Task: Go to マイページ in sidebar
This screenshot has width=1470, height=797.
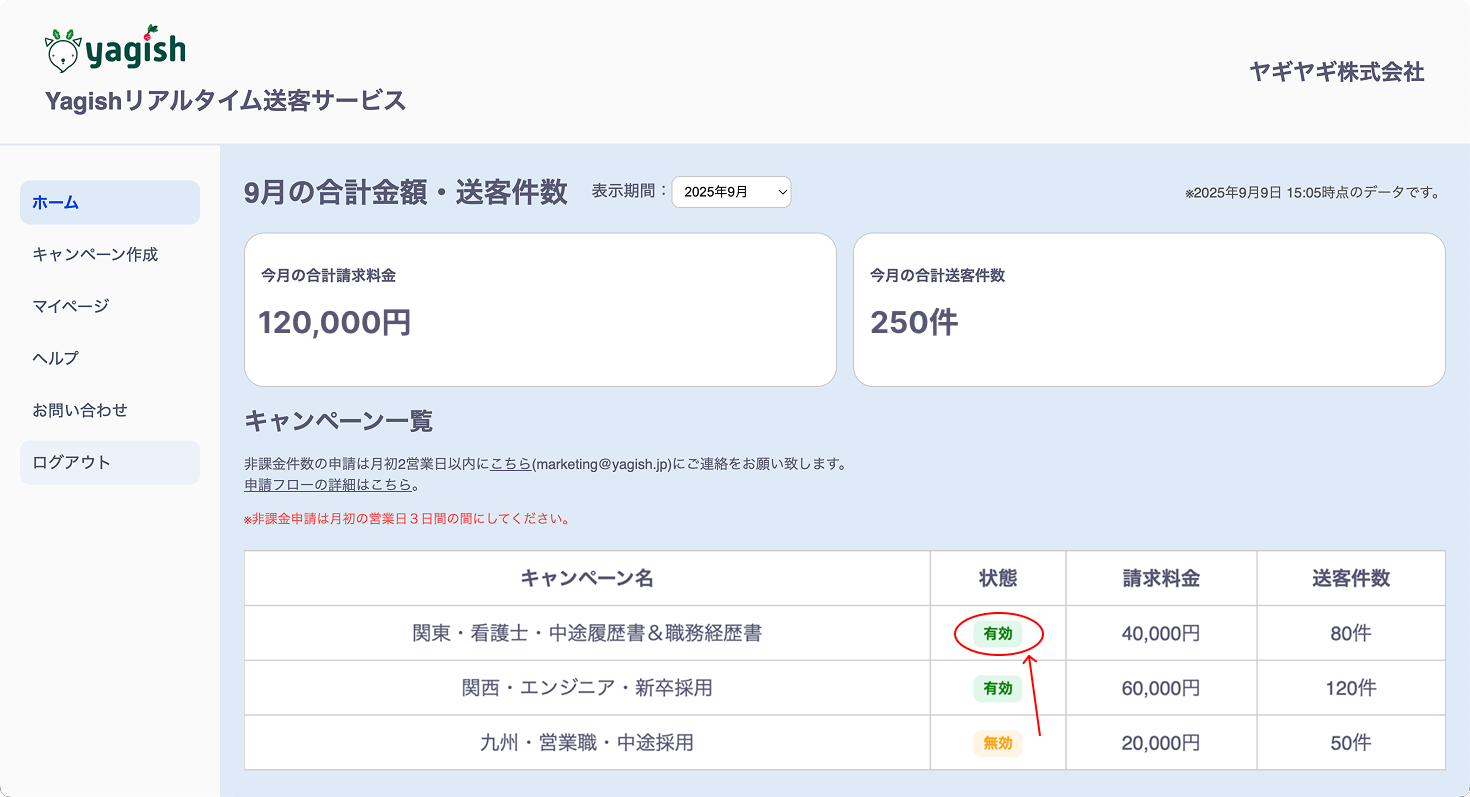Action: [x=70, y=307]
